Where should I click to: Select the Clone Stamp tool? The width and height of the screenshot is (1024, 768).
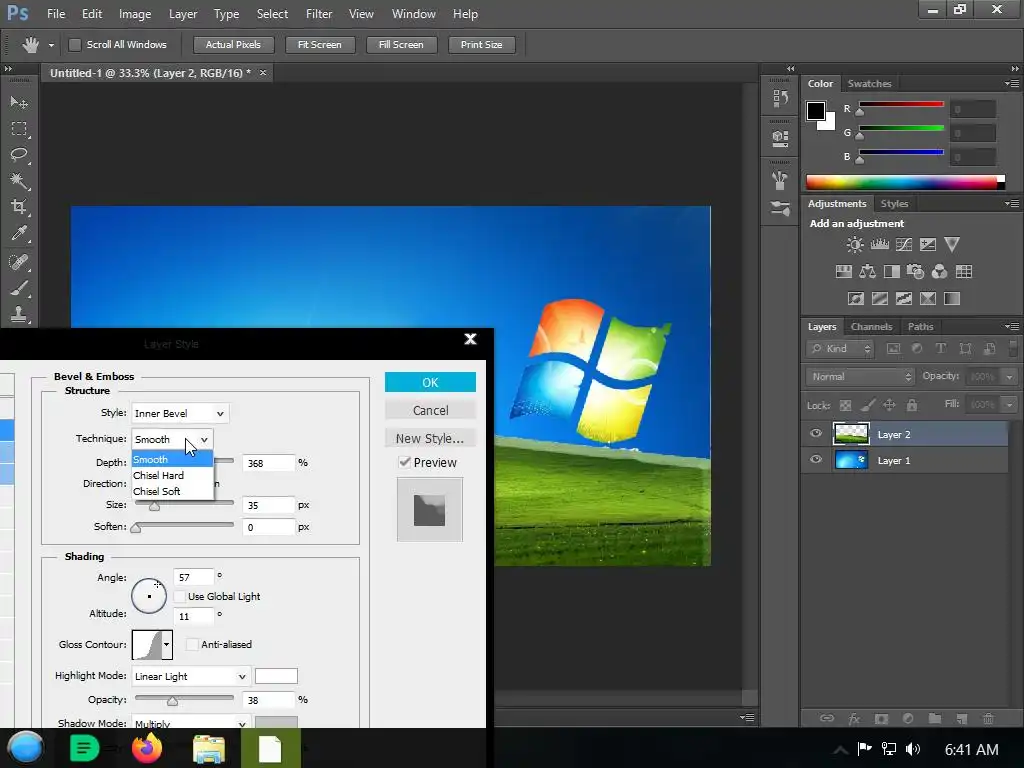pyautogui.click(x=19, y=314)
